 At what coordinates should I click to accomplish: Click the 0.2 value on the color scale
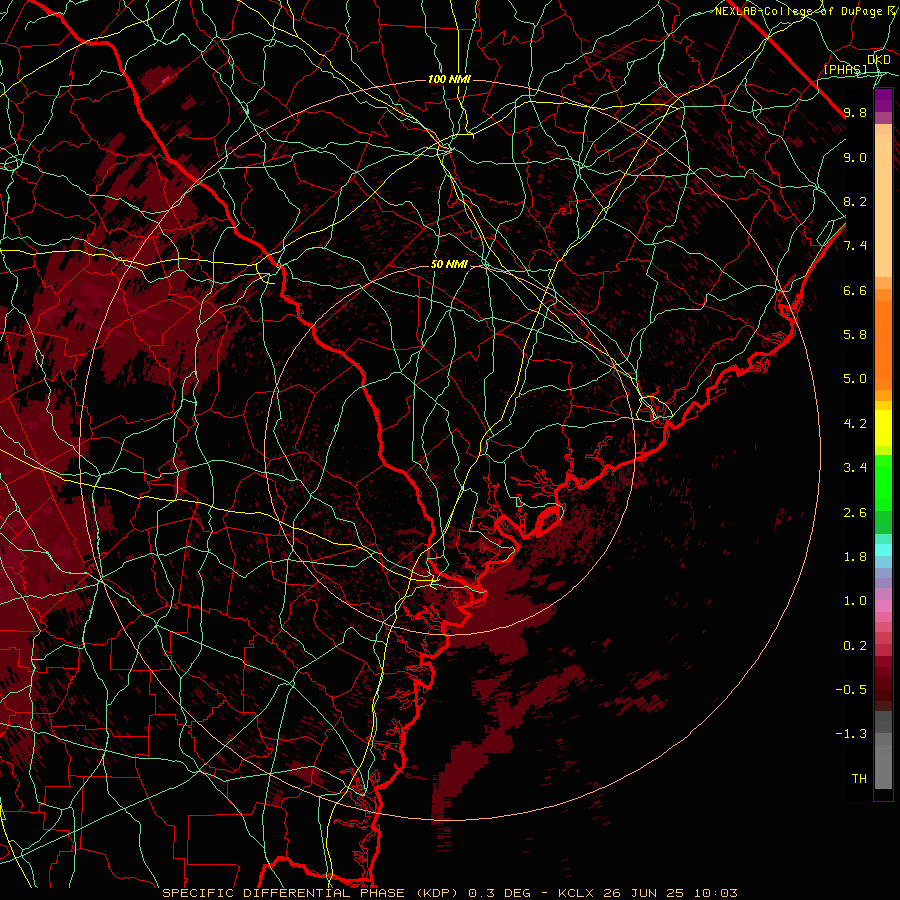tap(855, 646)
